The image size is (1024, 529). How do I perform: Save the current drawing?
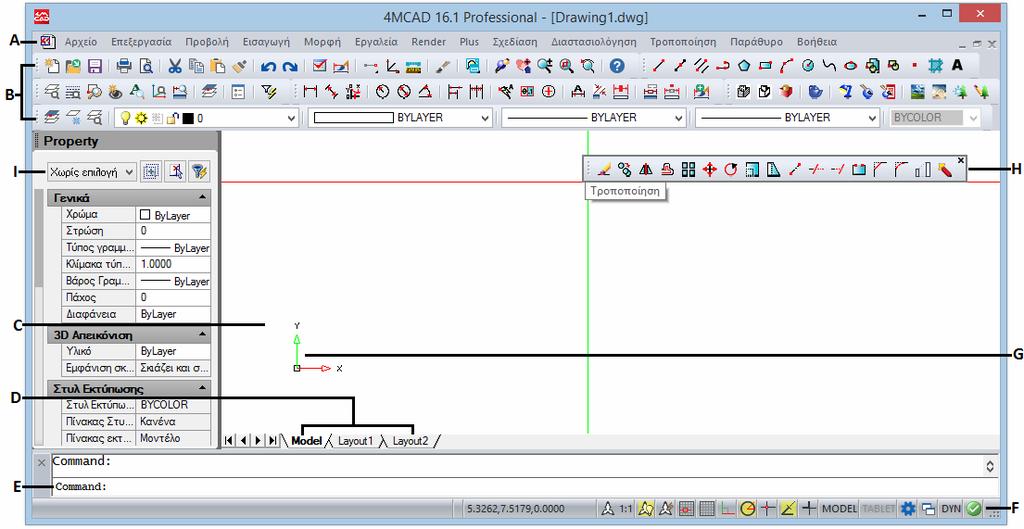click(x=95, y=66)
